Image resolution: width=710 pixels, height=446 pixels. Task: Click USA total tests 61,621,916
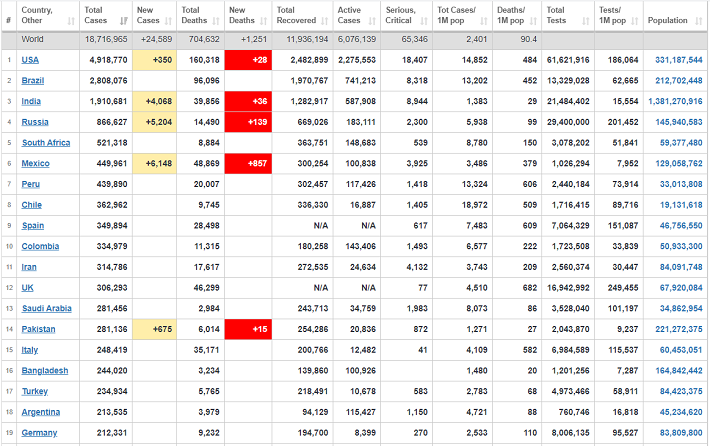(568, 60)
